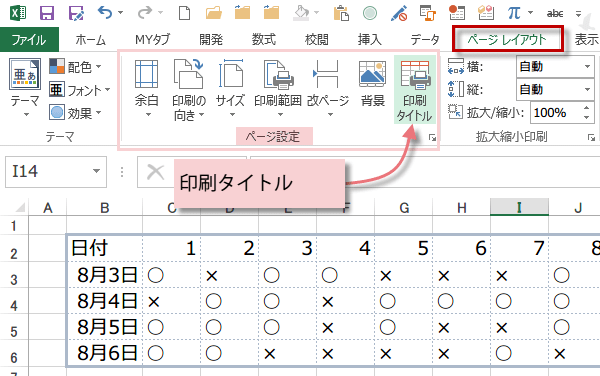Switch to the 数式 tab
This screenshot has height=376, width=600.
point(264,39)
